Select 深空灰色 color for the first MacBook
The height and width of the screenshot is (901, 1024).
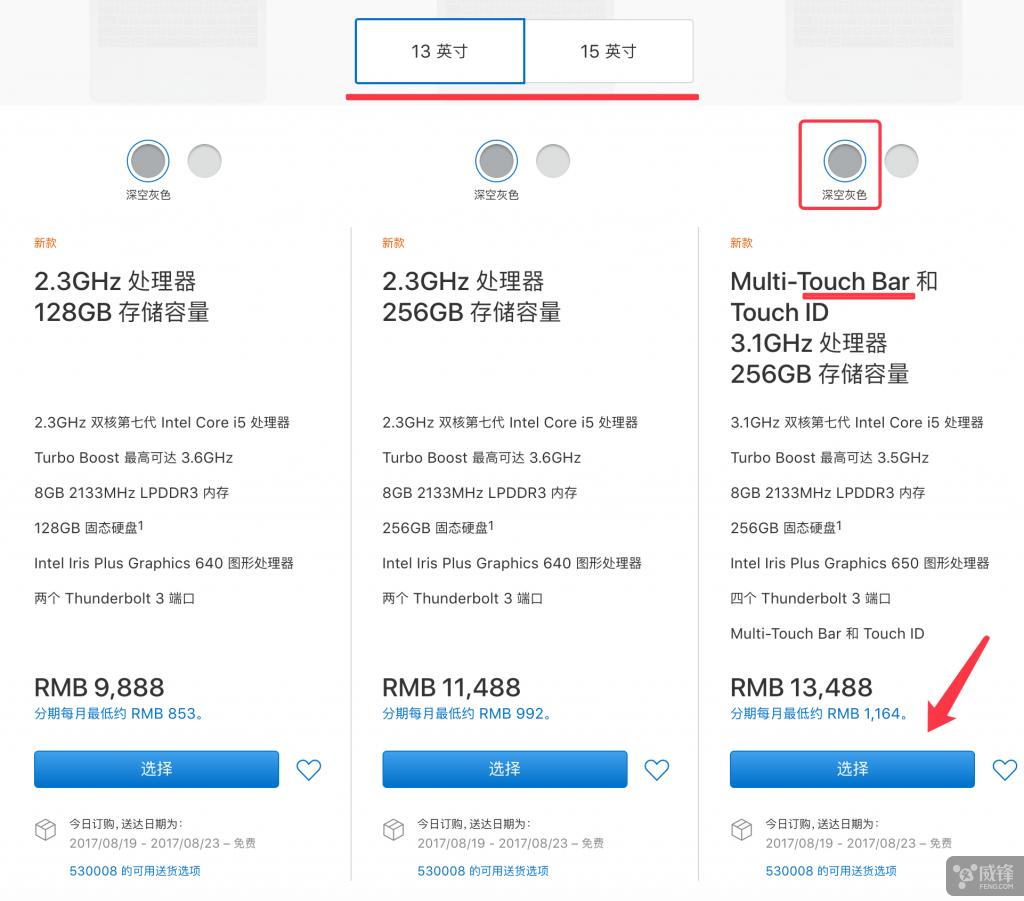coord(147,160)
